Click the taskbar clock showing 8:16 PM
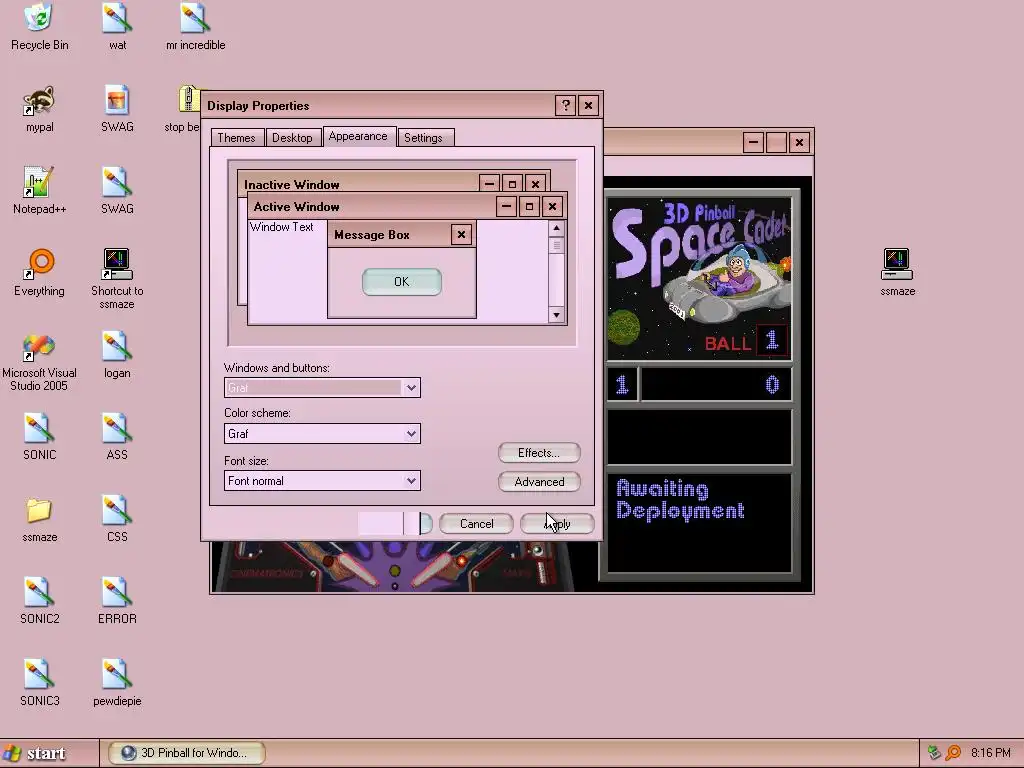Image resolution: width=1024 pixels, height=768 pixels. 990,752
